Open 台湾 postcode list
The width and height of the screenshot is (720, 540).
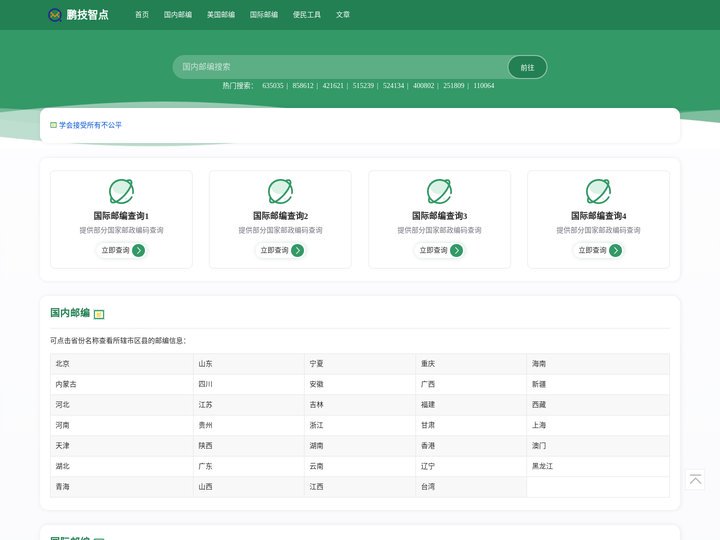(x=428, y=487)
